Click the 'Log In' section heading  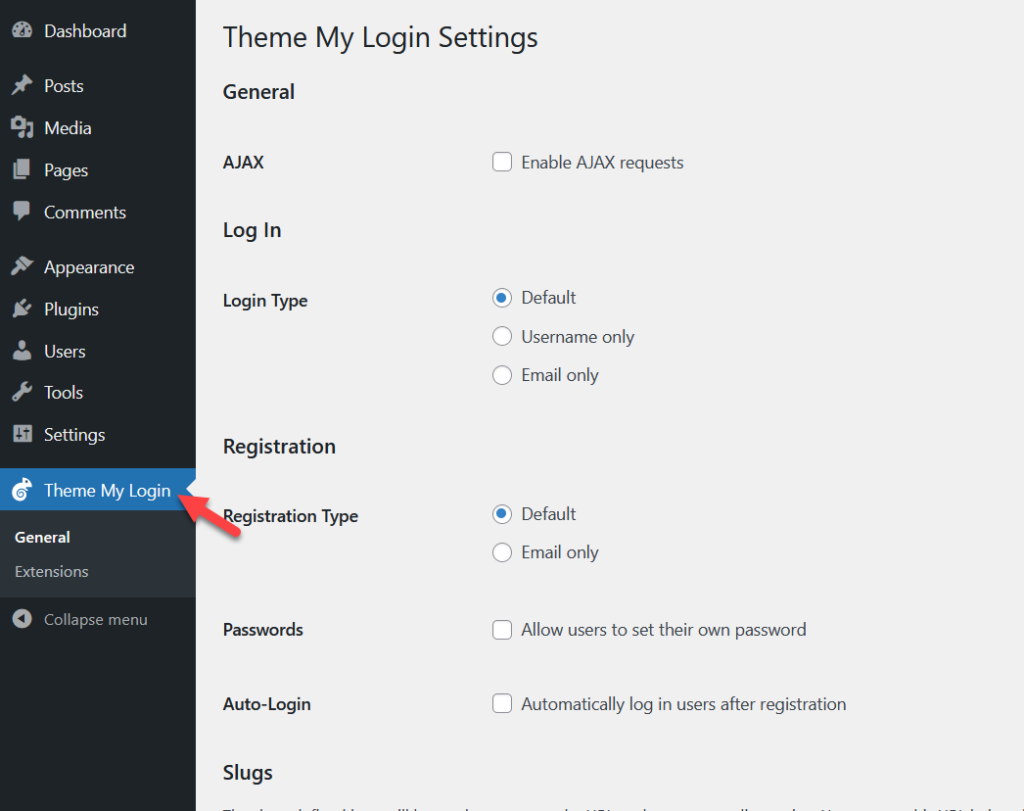[252, 231]
